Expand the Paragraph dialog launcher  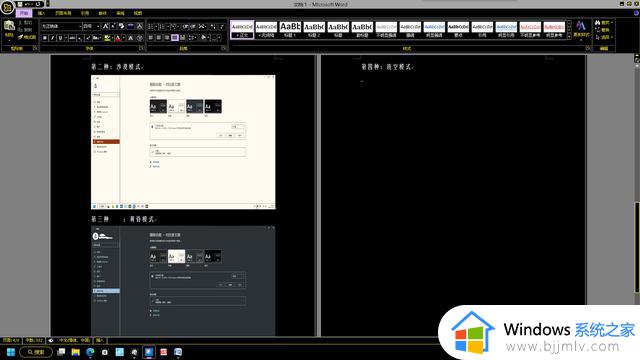point(224,48)
